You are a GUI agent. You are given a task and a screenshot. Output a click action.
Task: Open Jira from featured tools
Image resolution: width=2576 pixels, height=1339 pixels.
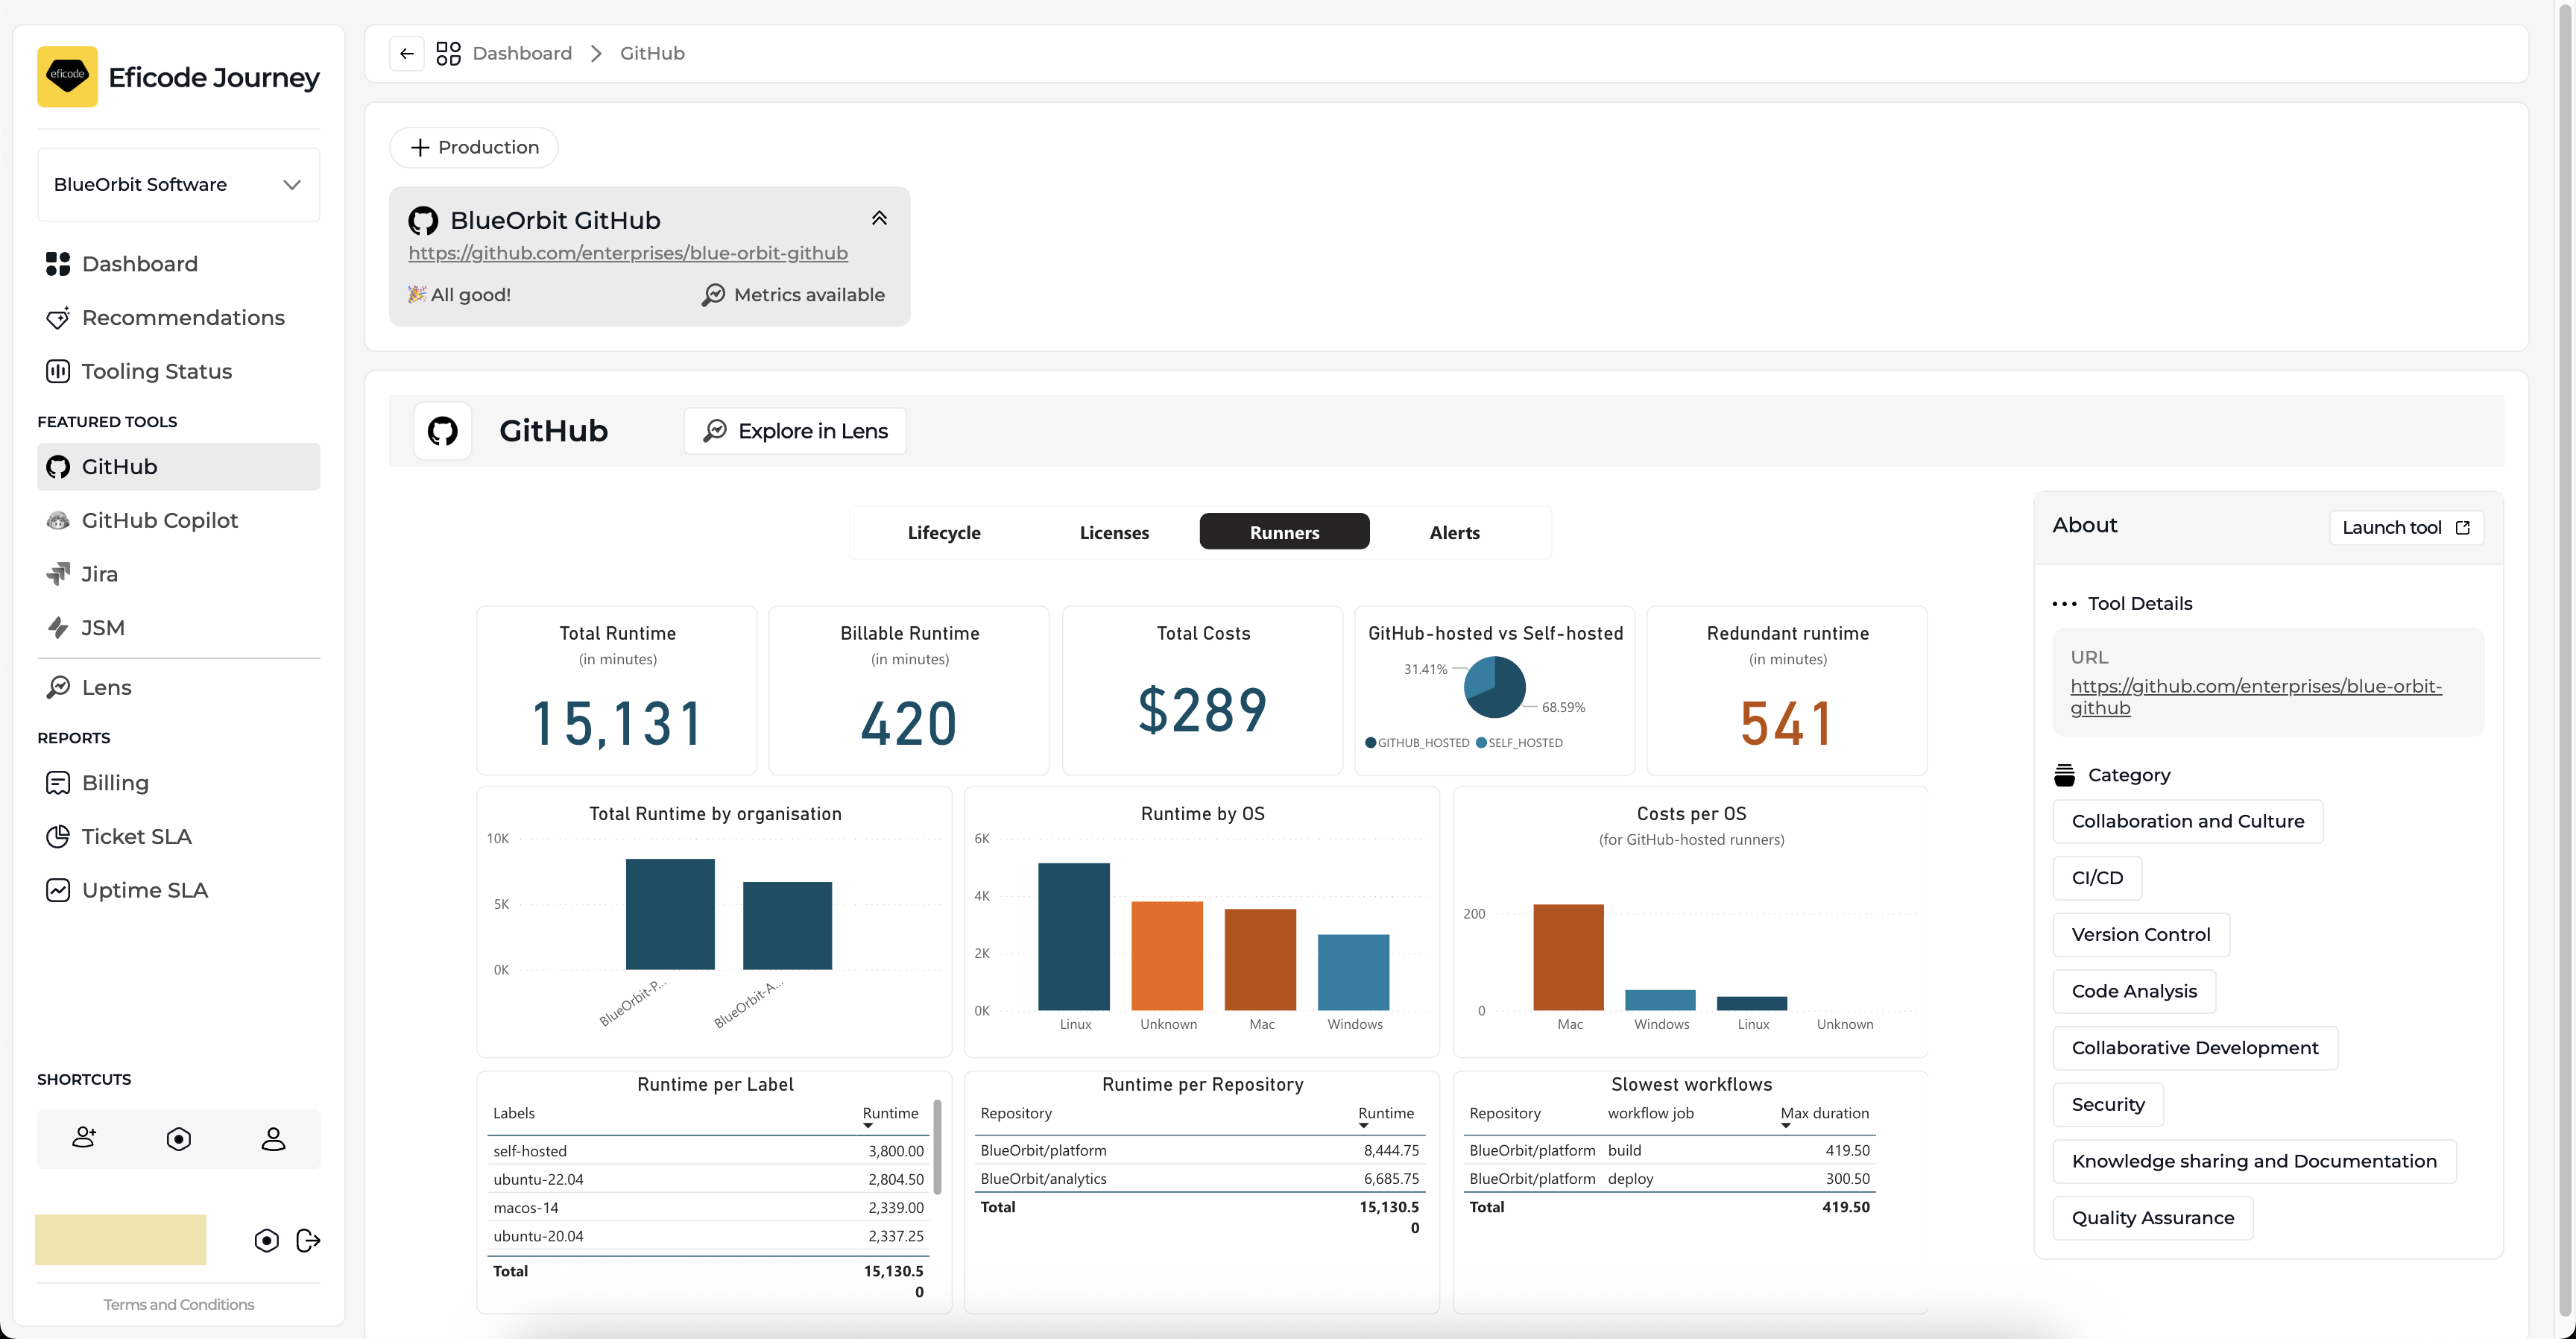99,574
